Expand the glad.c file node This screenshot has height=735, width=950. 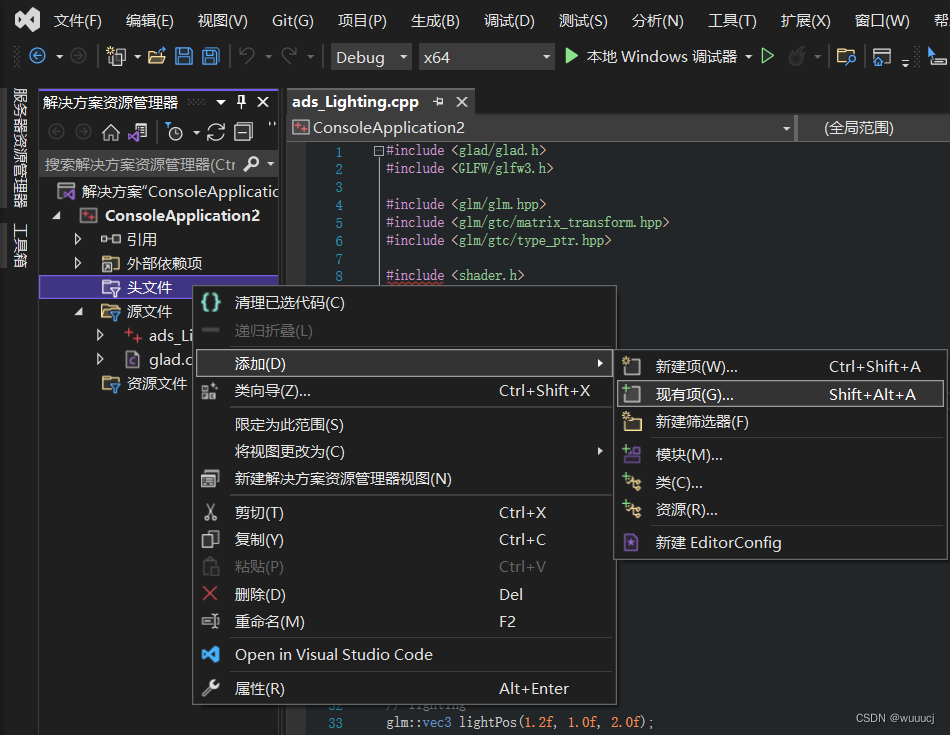(x=101, y=359)
